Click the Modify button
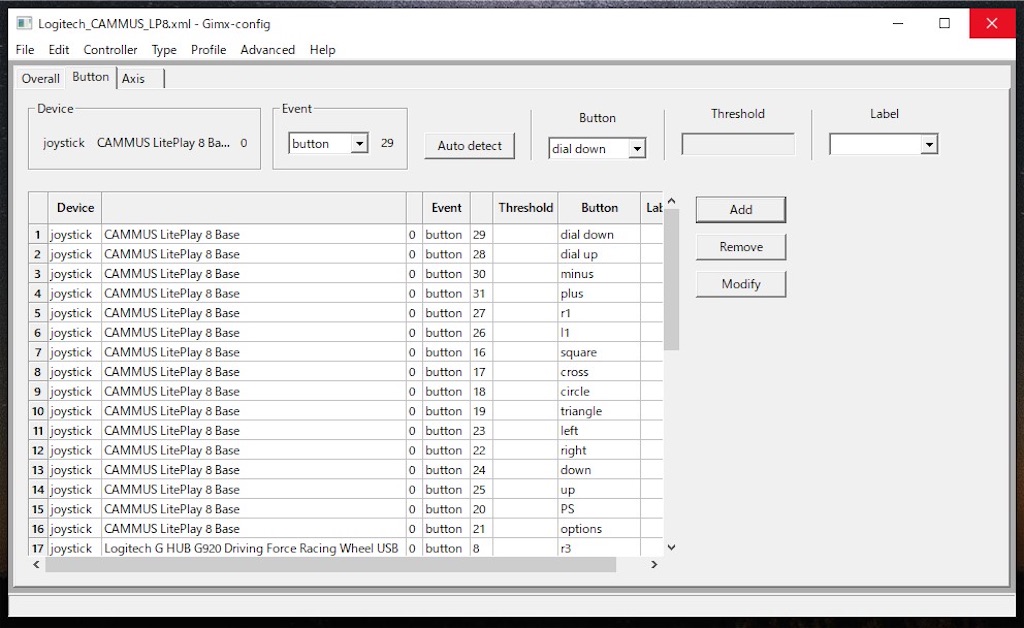 point(741,284)
